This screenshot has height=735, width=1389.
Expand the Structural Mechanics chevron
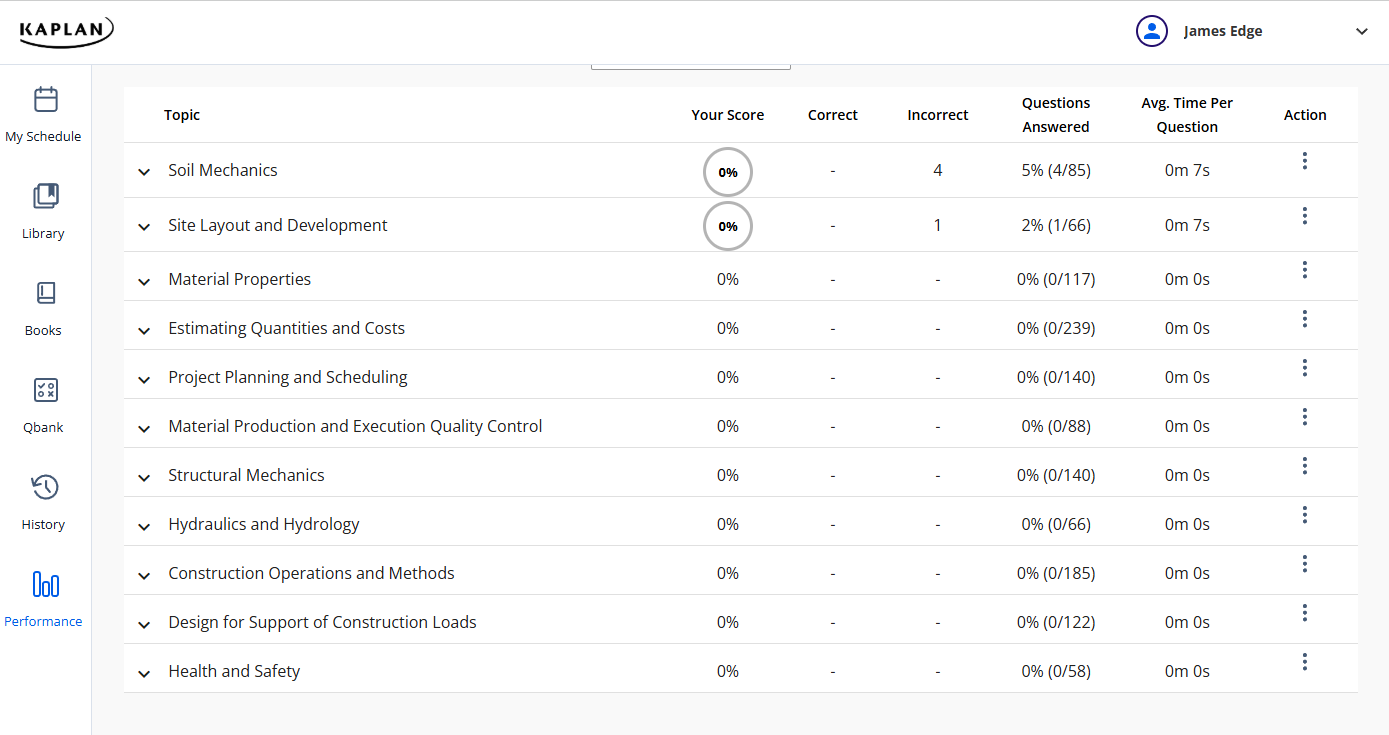(x=144, y=477)
